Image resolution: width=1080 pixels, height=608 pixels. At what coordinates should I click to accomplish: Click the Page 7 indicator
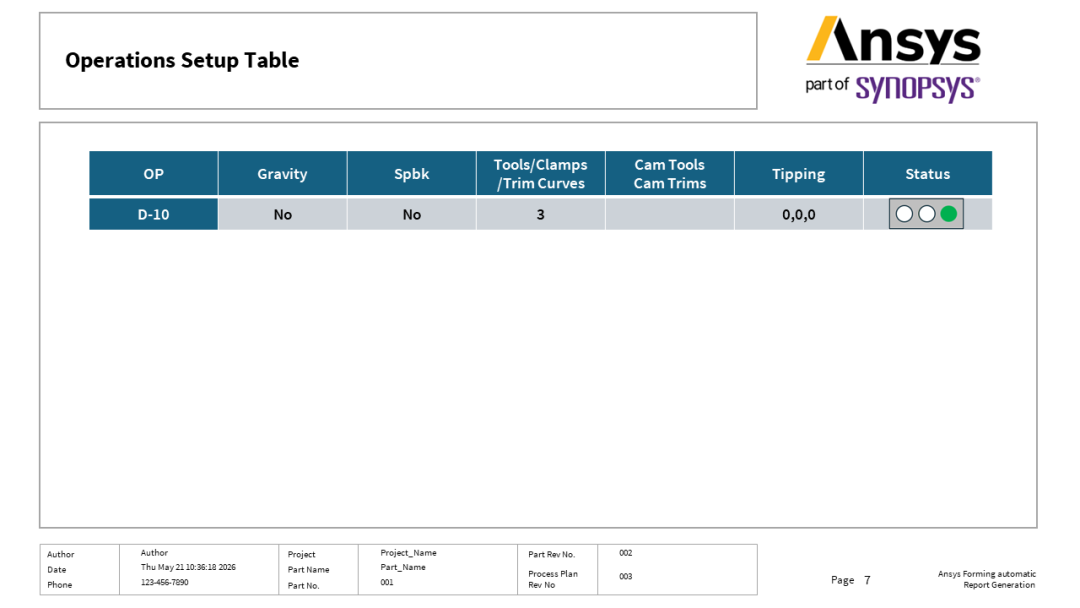[x=851, y=580]
